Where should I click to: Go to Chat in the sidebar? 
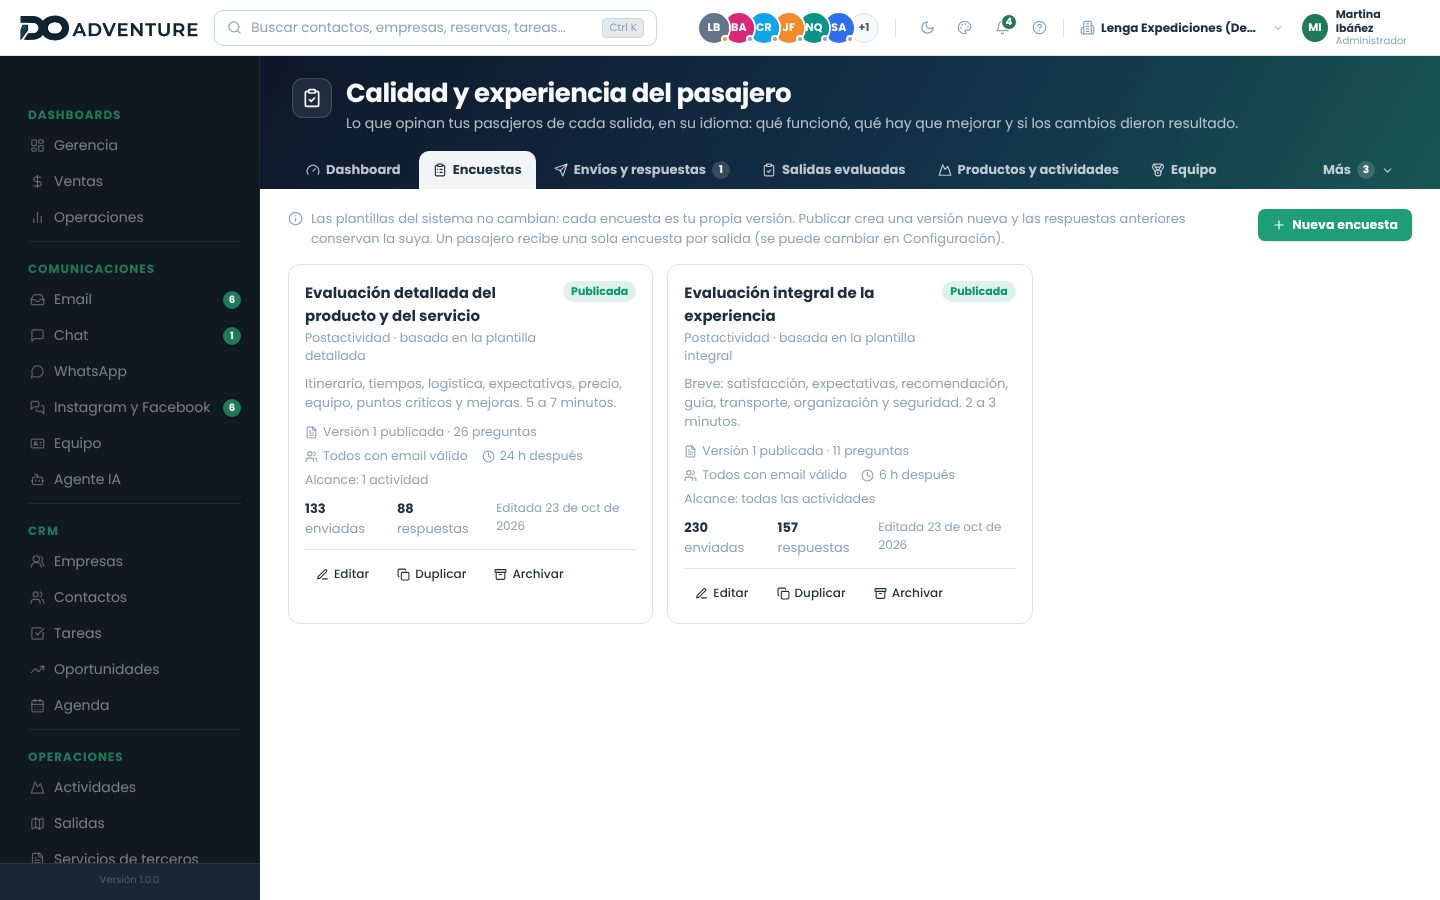click(x=135, y=335)
